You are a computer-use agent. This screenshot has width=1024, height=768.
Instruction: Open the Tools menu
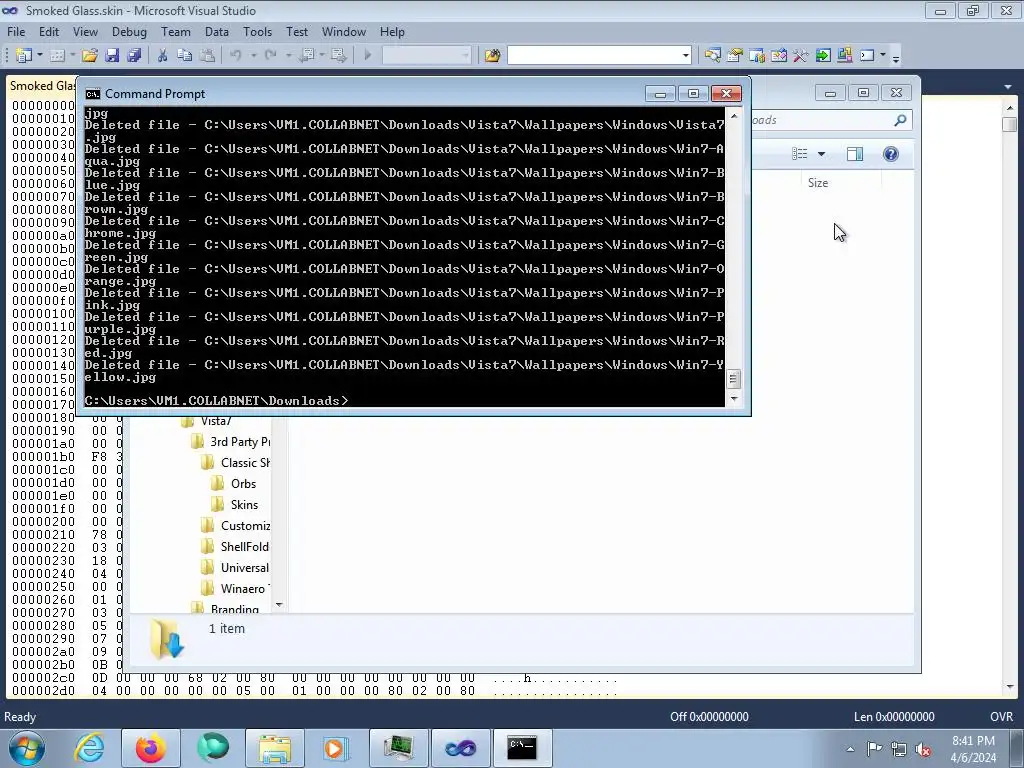click(257, 32)
